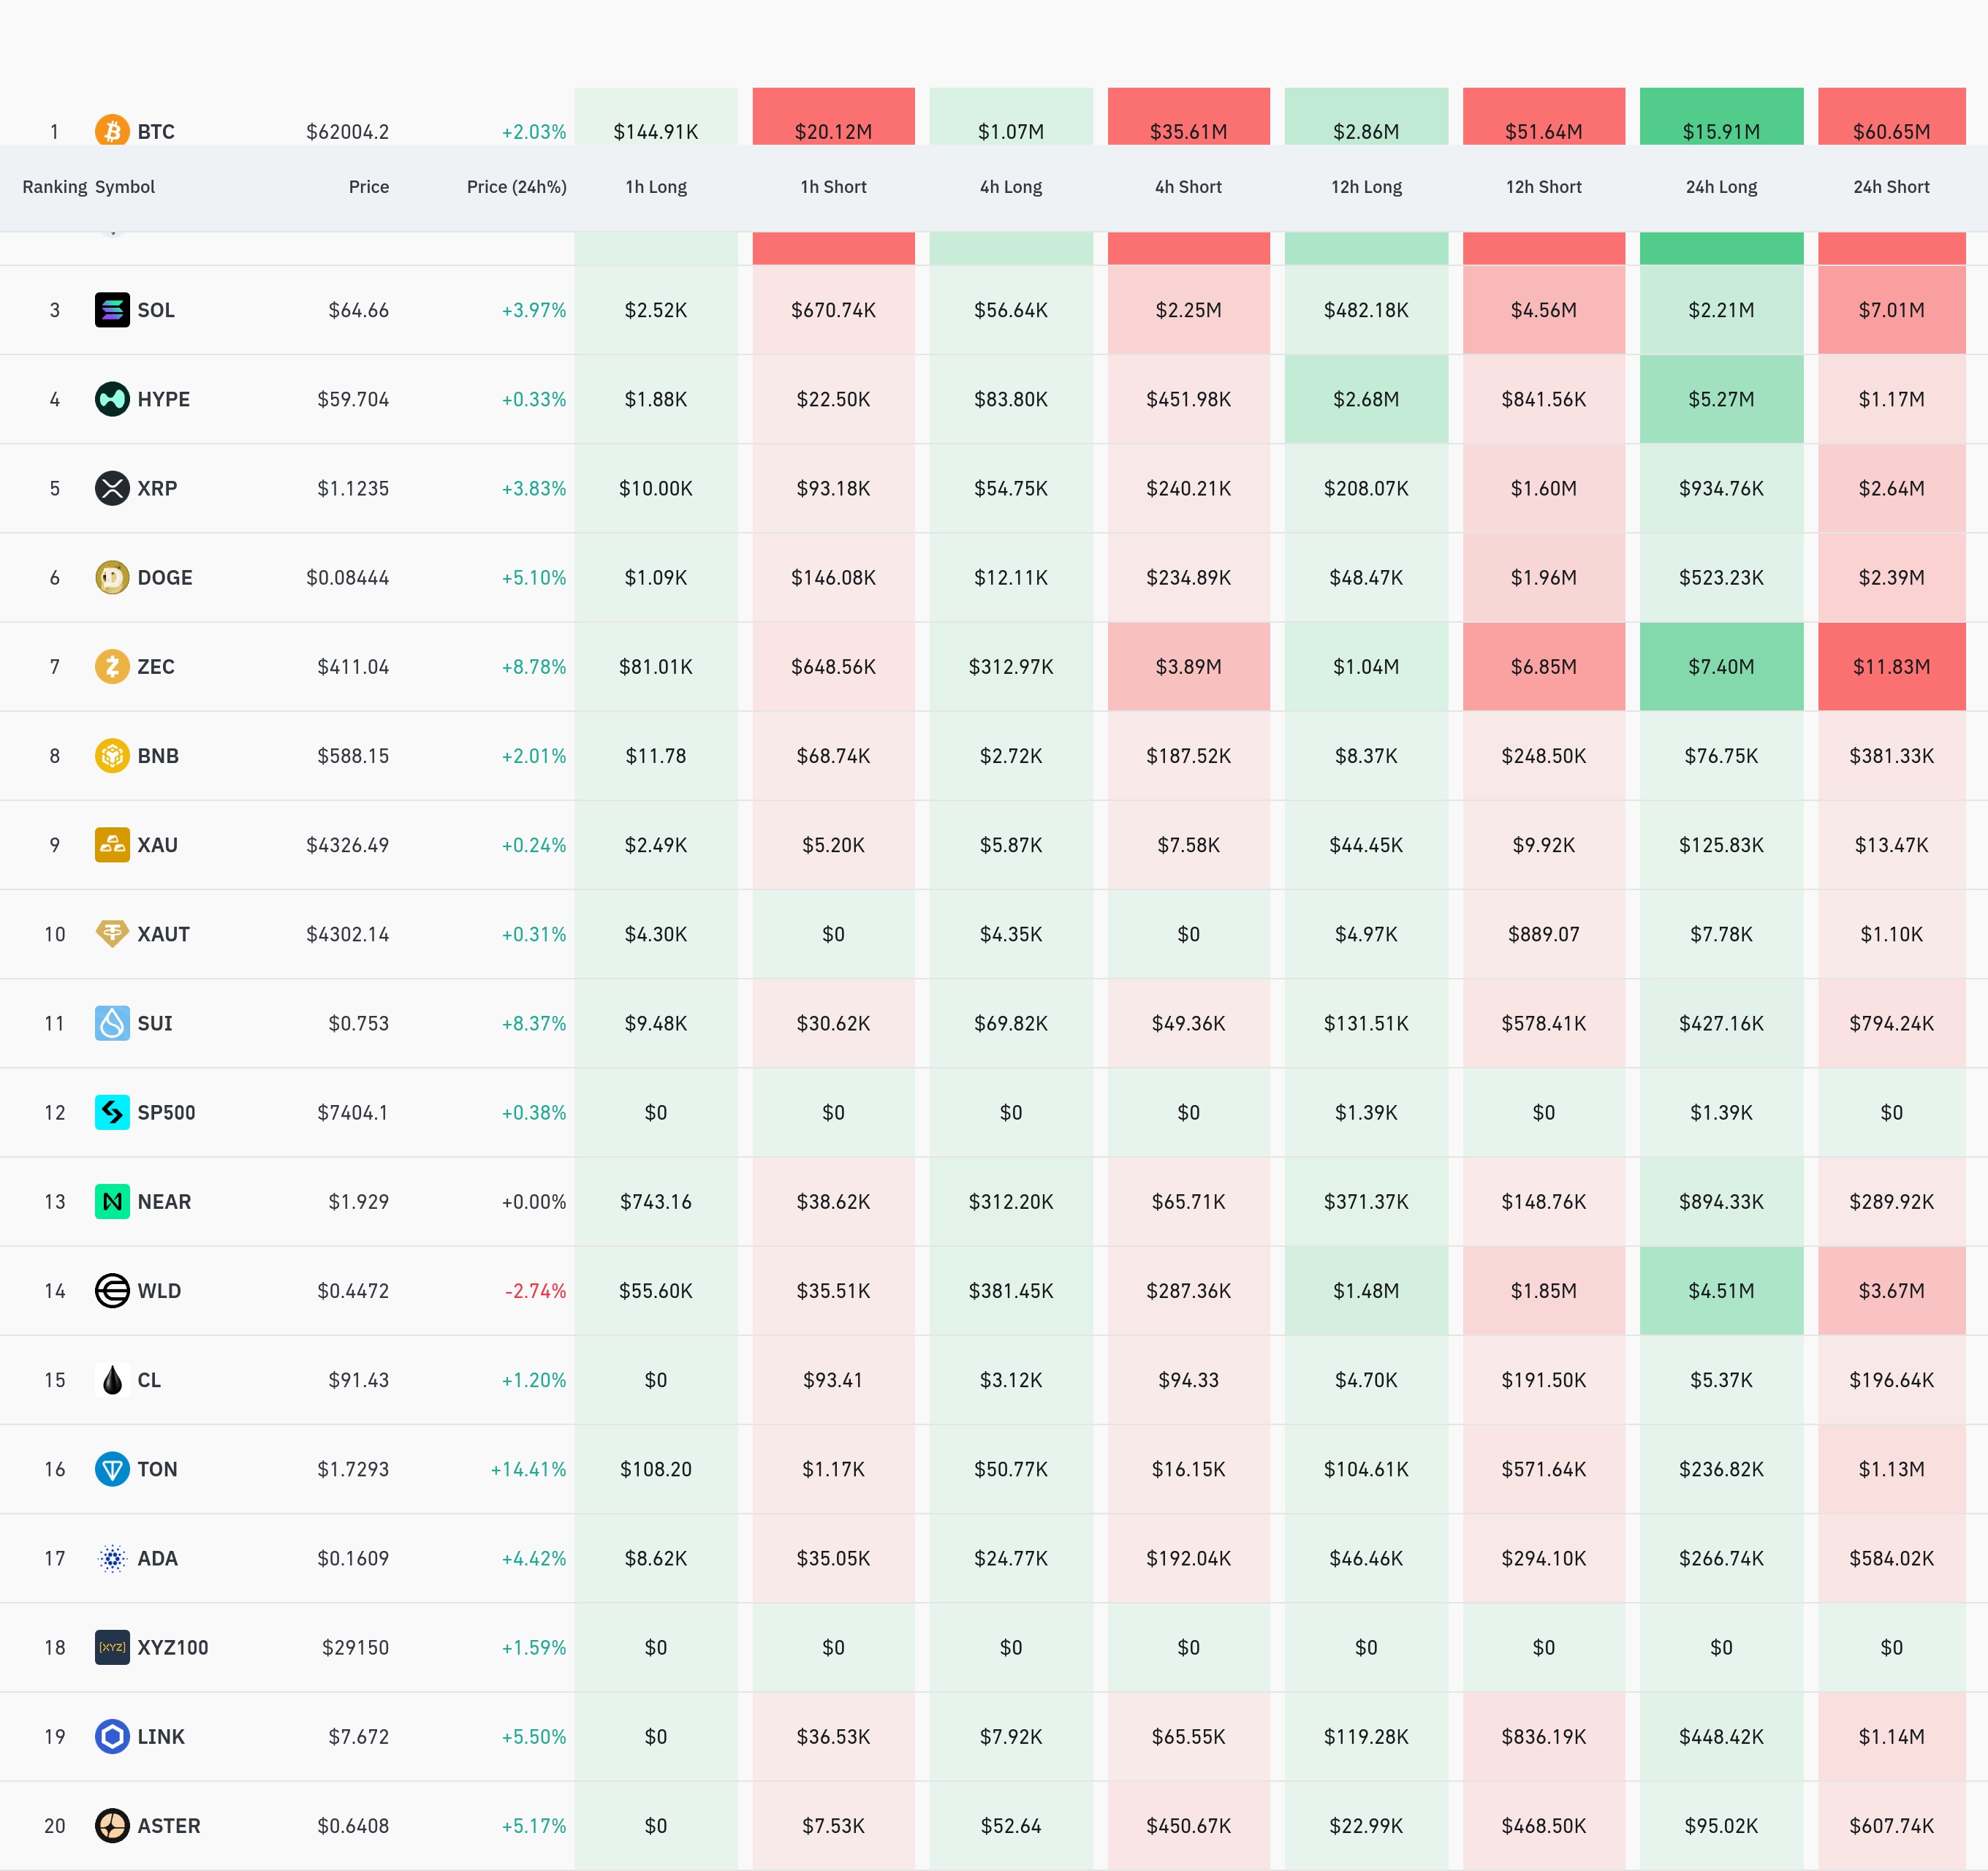Image resolution: width=1988 pixels, height=1871 pixels.
Task: Select the Zcash (ZEC) coin icon
Action: point(112,666)
